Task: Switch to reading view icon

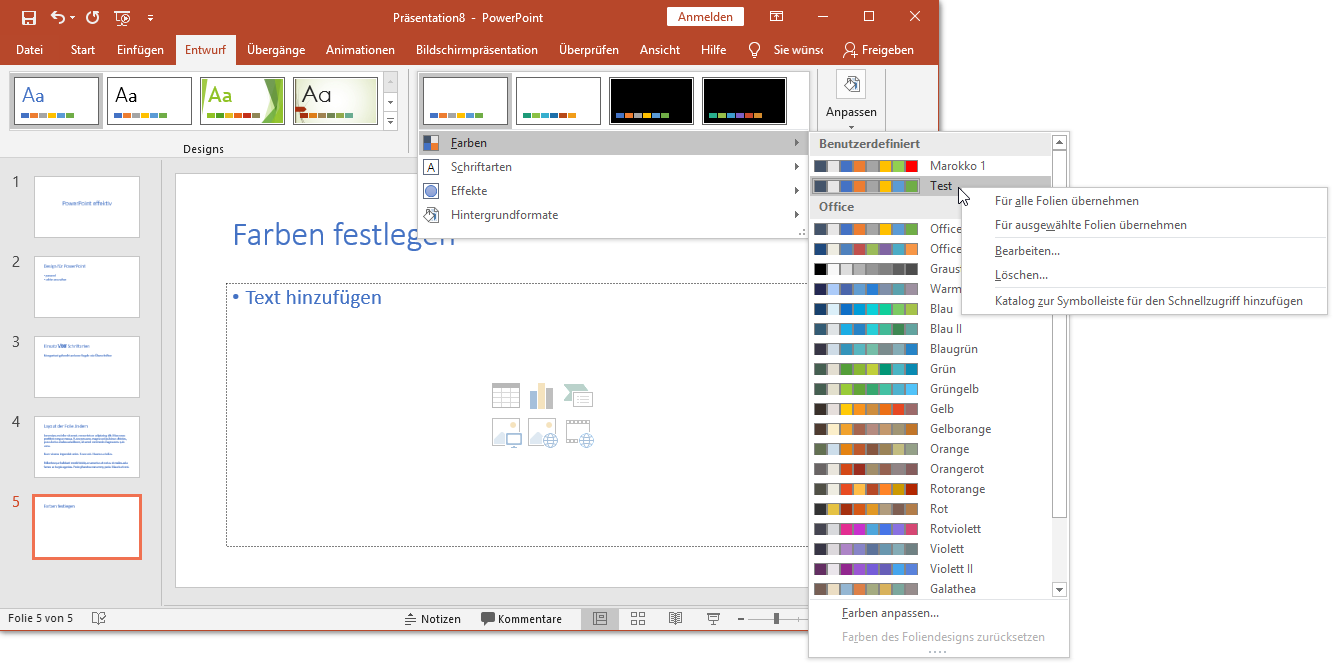Action: pos(675,619)
